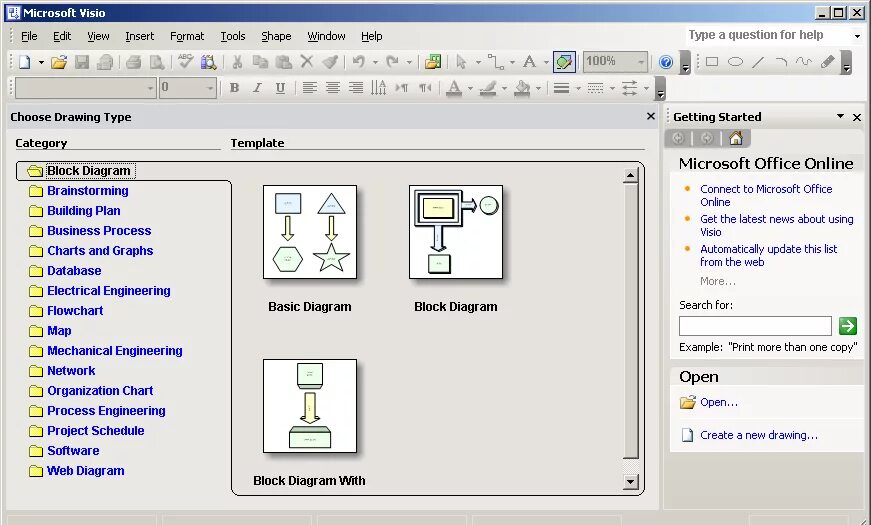
Task: Click the Paste clipboard icon
Action: (x=284, y=62)
